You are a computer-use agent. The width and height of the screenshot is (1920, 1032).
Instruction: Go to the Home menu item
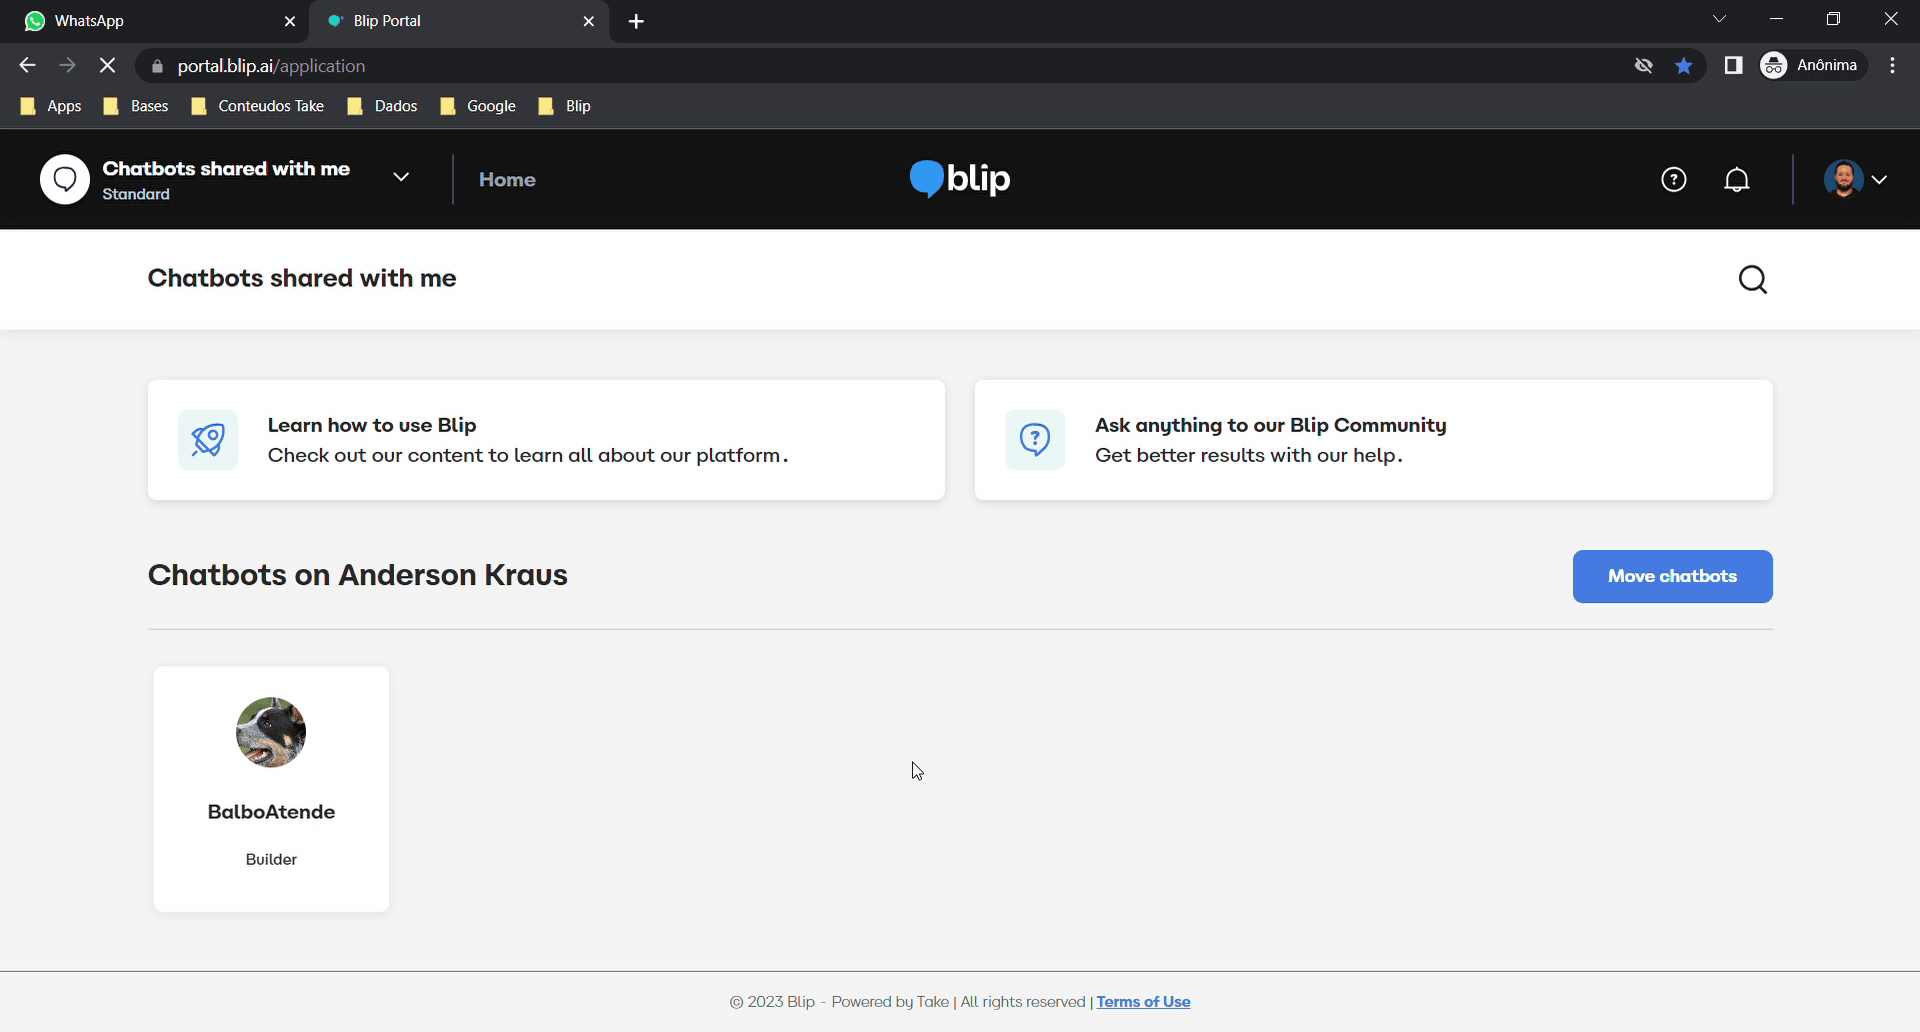point(507,180)
